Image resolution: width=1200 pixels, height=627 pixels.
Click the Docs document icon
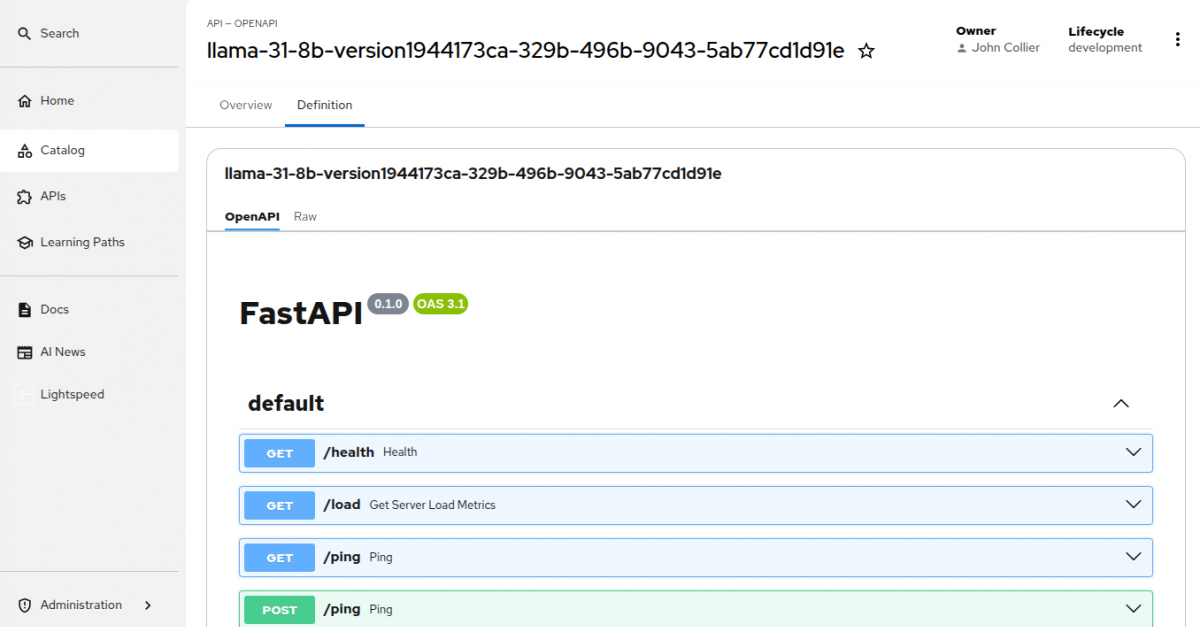pos(25,310)
